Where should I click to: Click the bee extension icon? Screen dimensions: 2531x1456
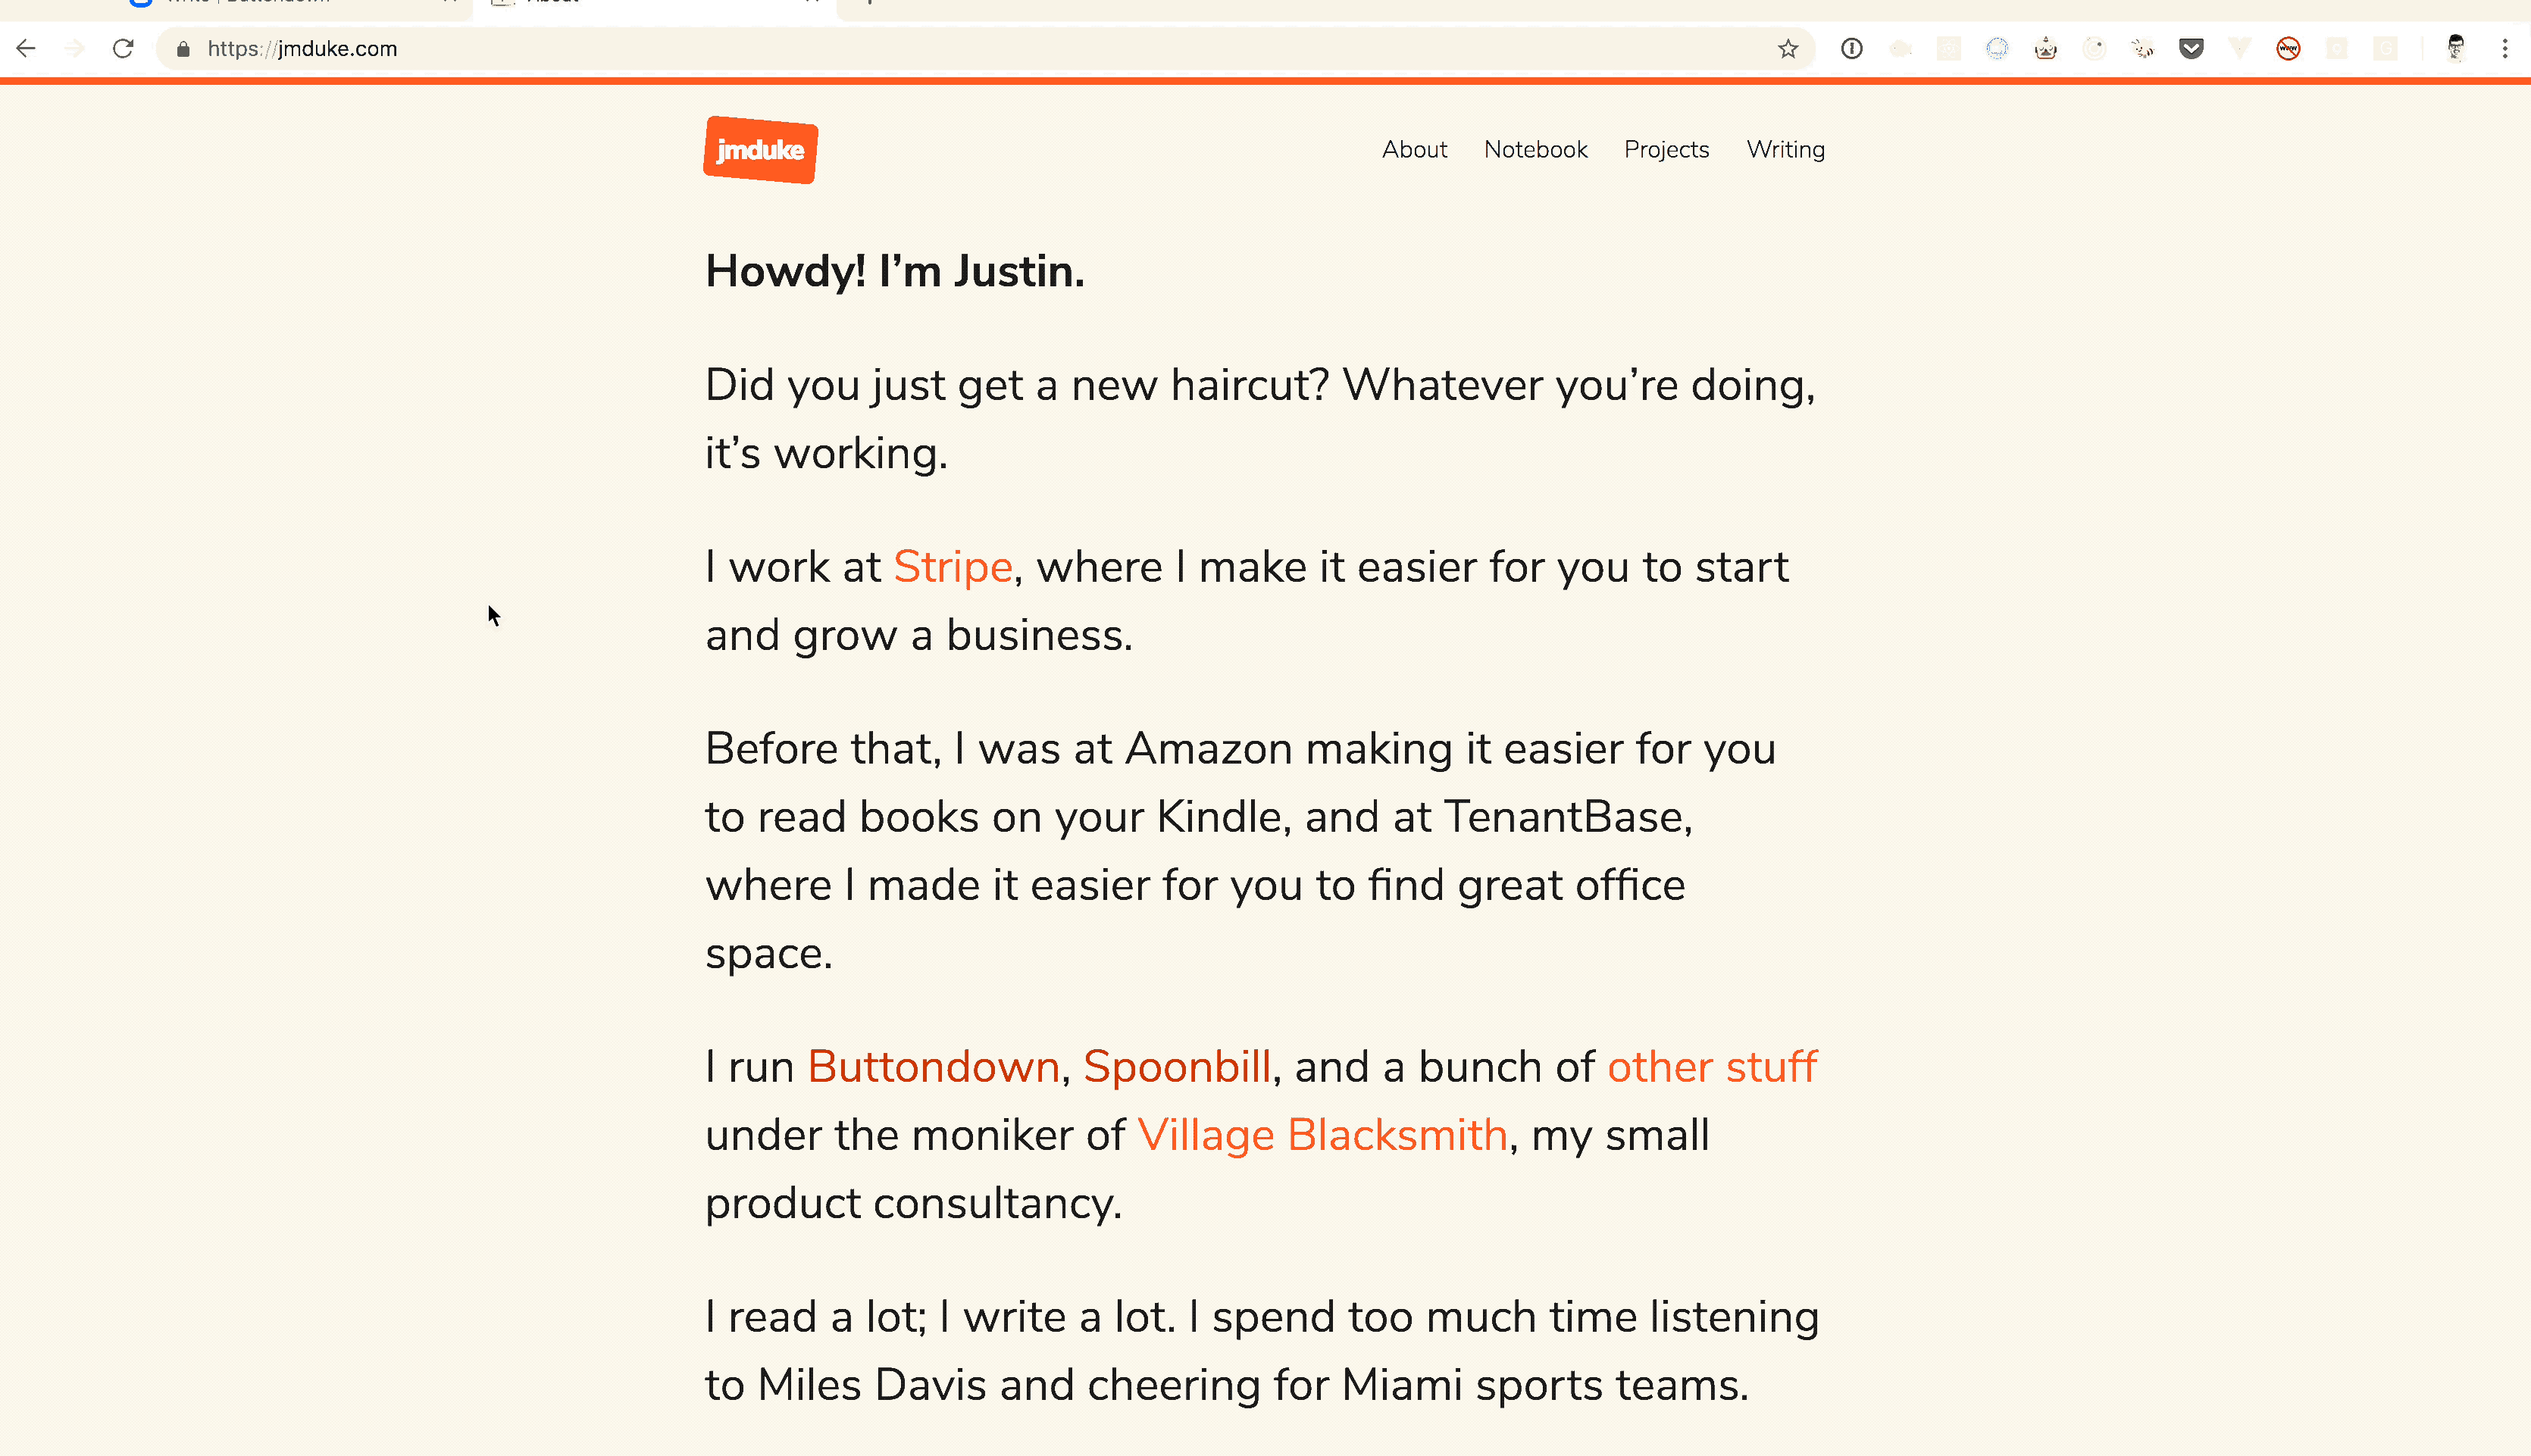pos(2142,48)
